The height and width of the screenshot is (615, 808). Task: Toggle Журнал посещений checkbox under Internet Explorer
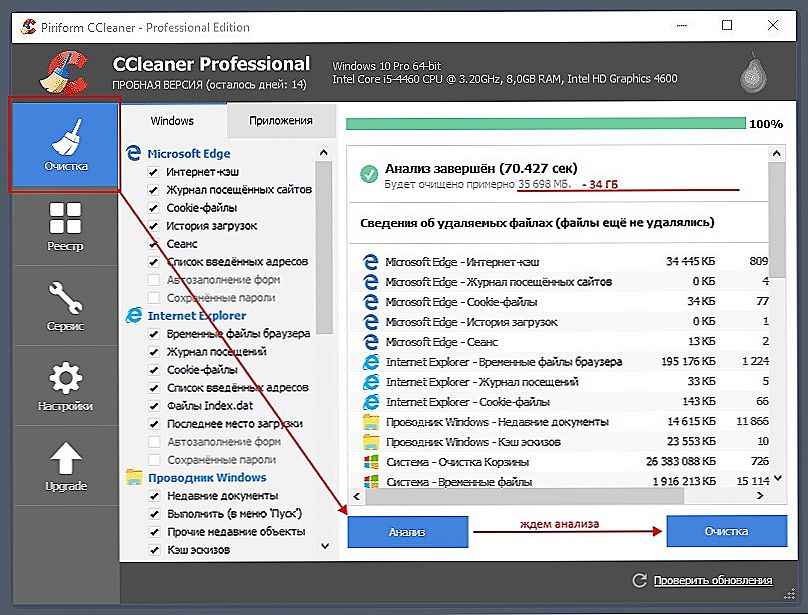[154, 352]
